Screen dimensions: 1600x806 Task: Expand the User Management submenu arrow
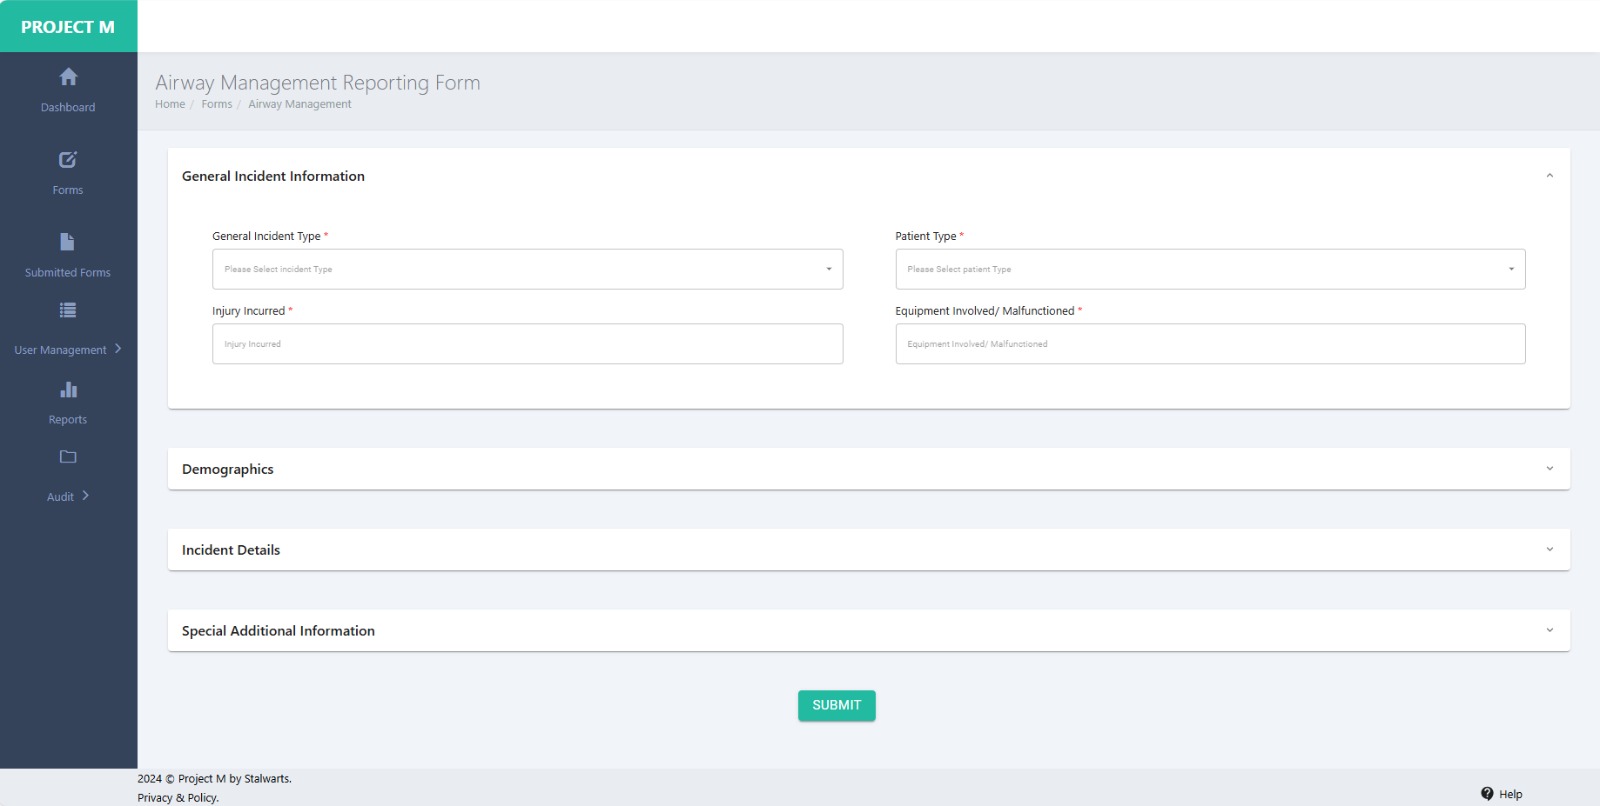(118, 349)
